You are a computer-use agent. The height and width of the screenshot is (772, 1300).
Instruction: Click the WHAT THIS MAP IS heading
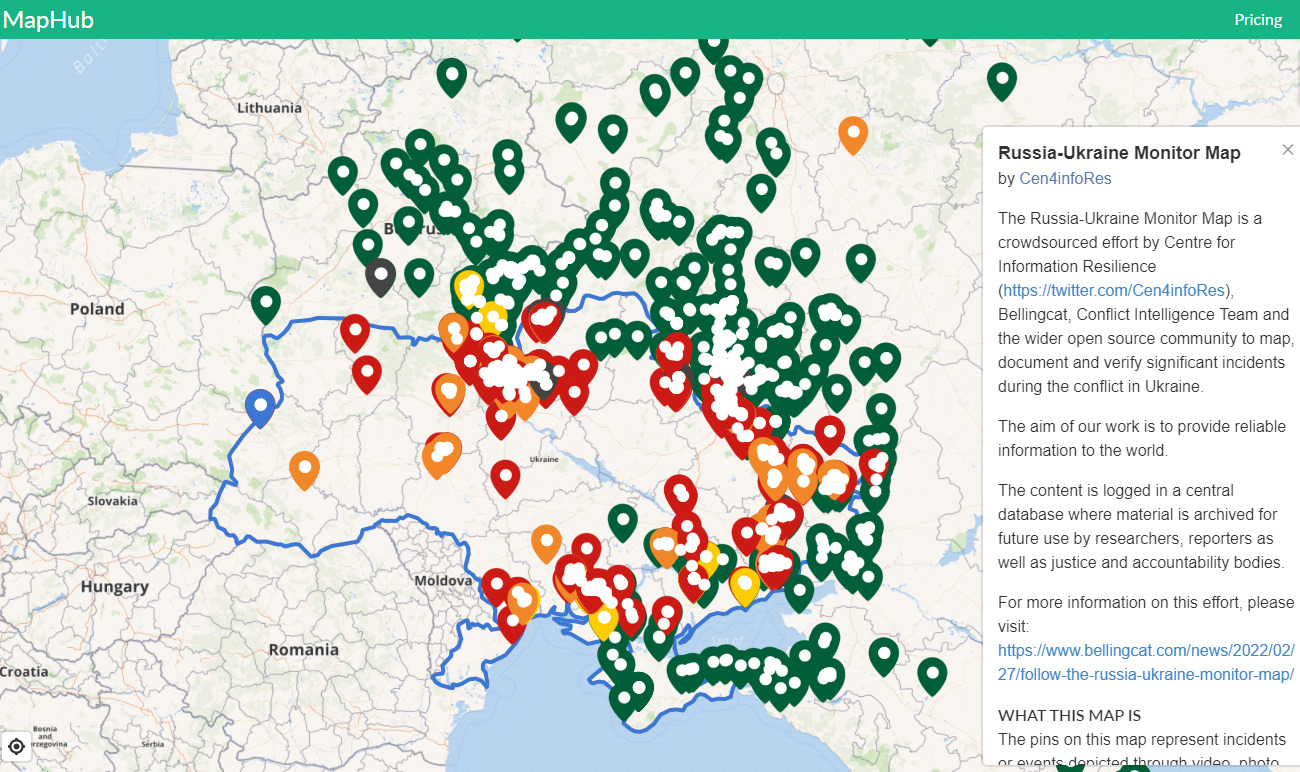click(1069, 715)
